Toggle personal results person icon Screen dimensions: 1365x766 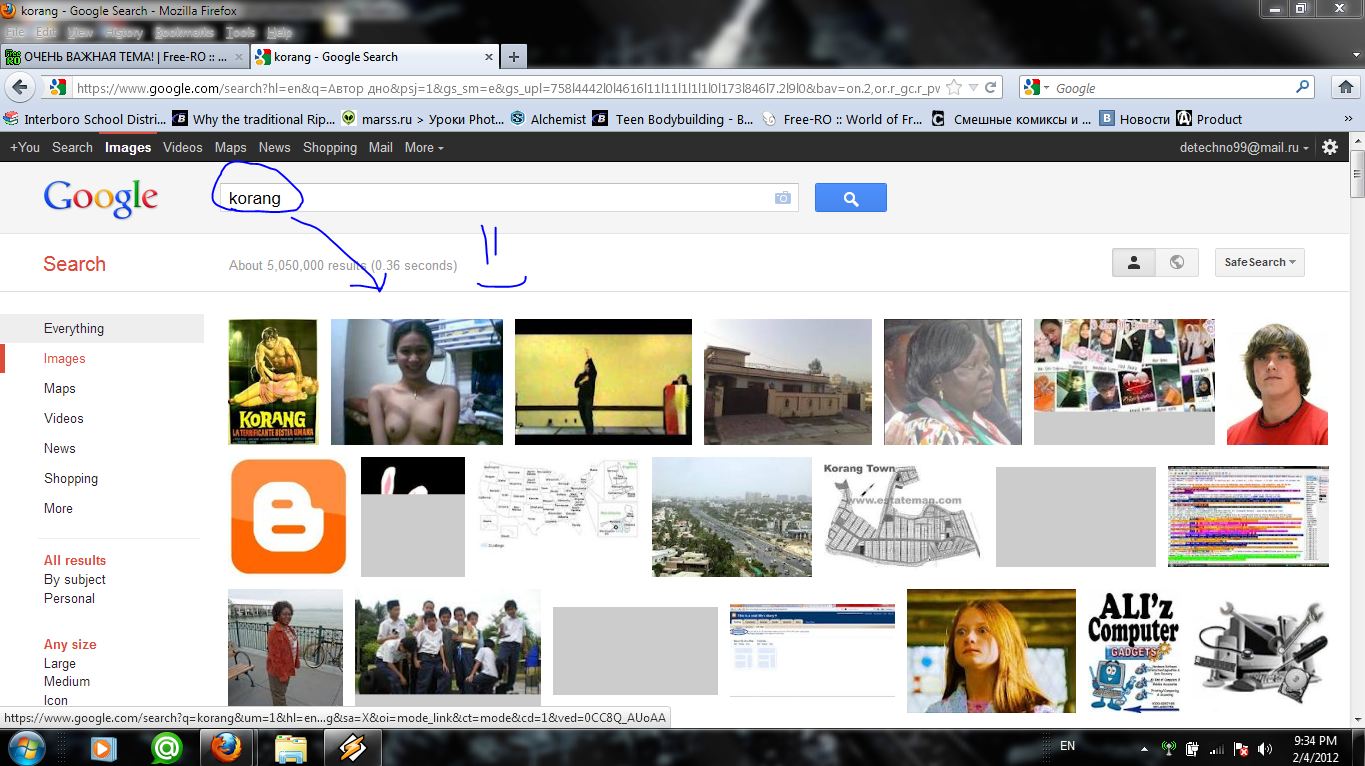coord(1134,262)
